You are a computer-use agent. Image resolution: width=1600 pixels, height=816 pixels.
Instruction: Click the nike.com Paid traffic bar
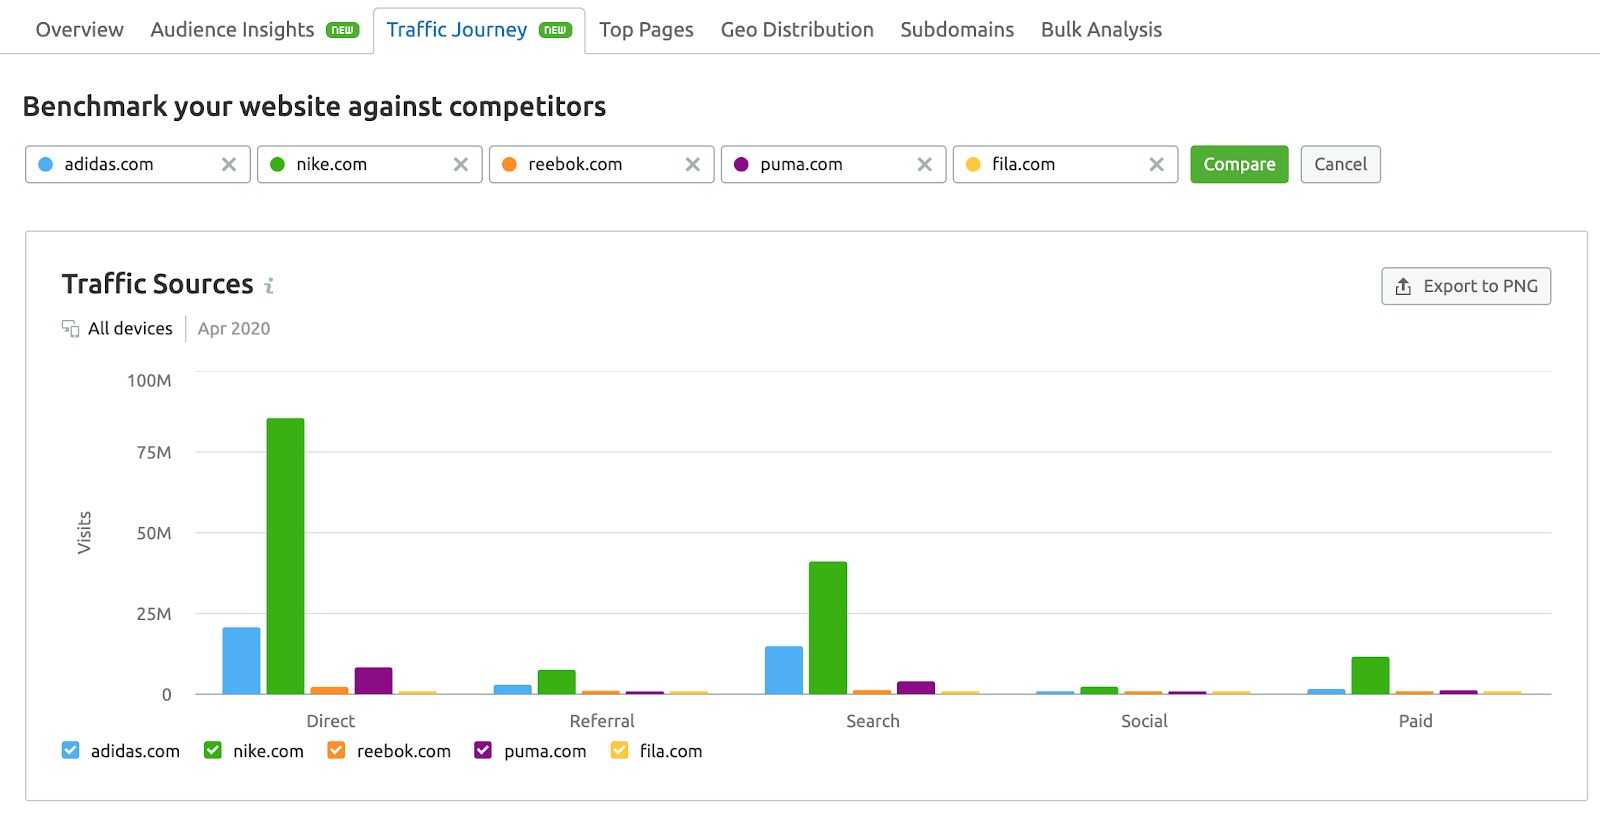1370,675
